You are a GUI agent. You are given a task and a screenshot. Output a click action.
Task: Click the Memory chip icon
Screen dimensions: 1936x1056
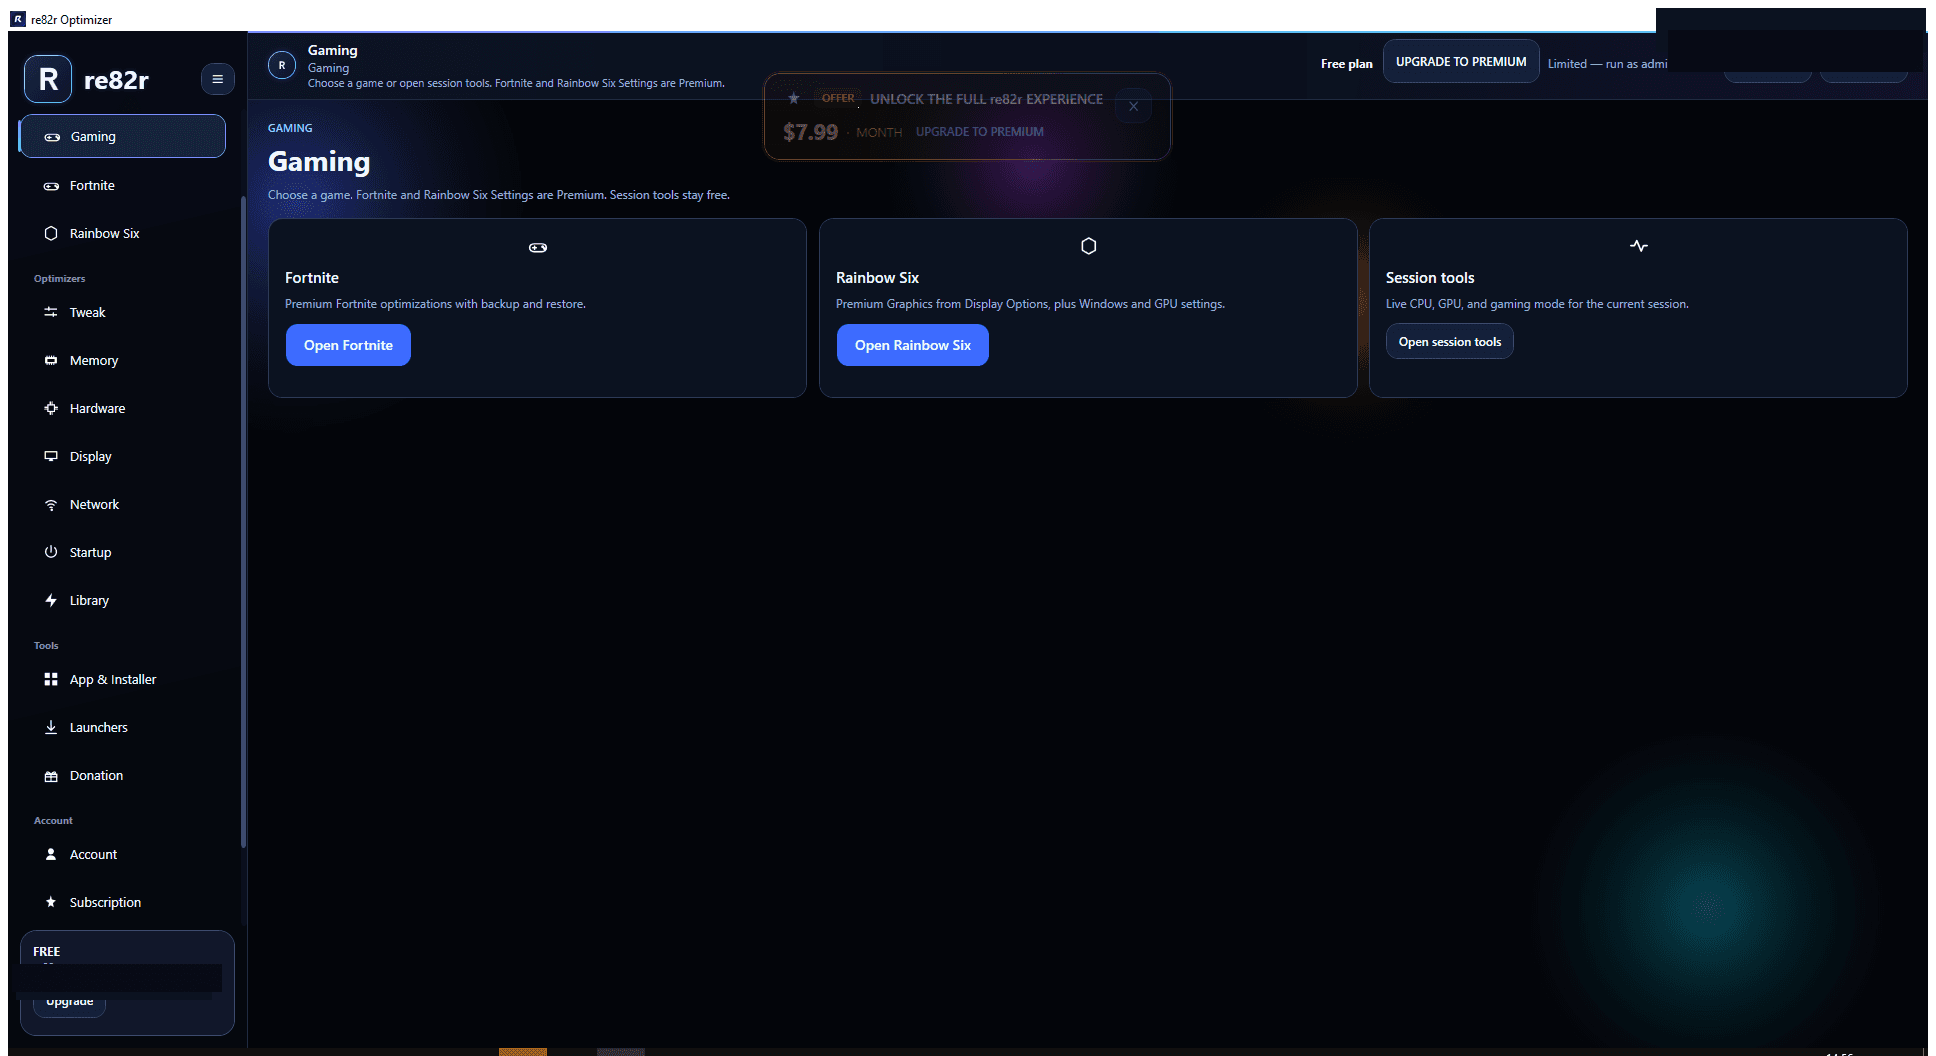(x=51, y=360)
